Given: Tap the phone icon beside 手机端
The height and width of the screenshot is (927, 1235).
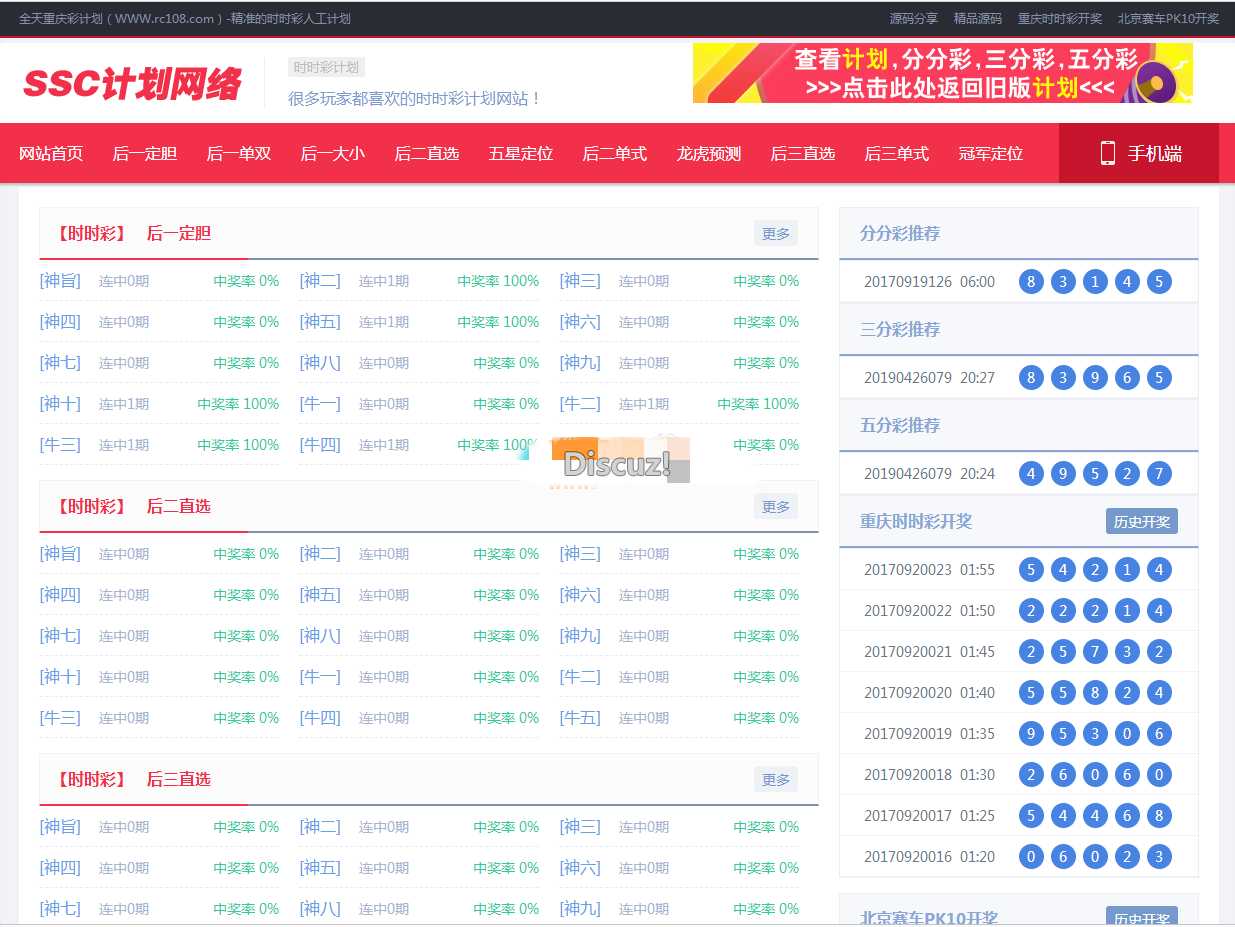Looking at the screenshot, I should (1107, 153).
